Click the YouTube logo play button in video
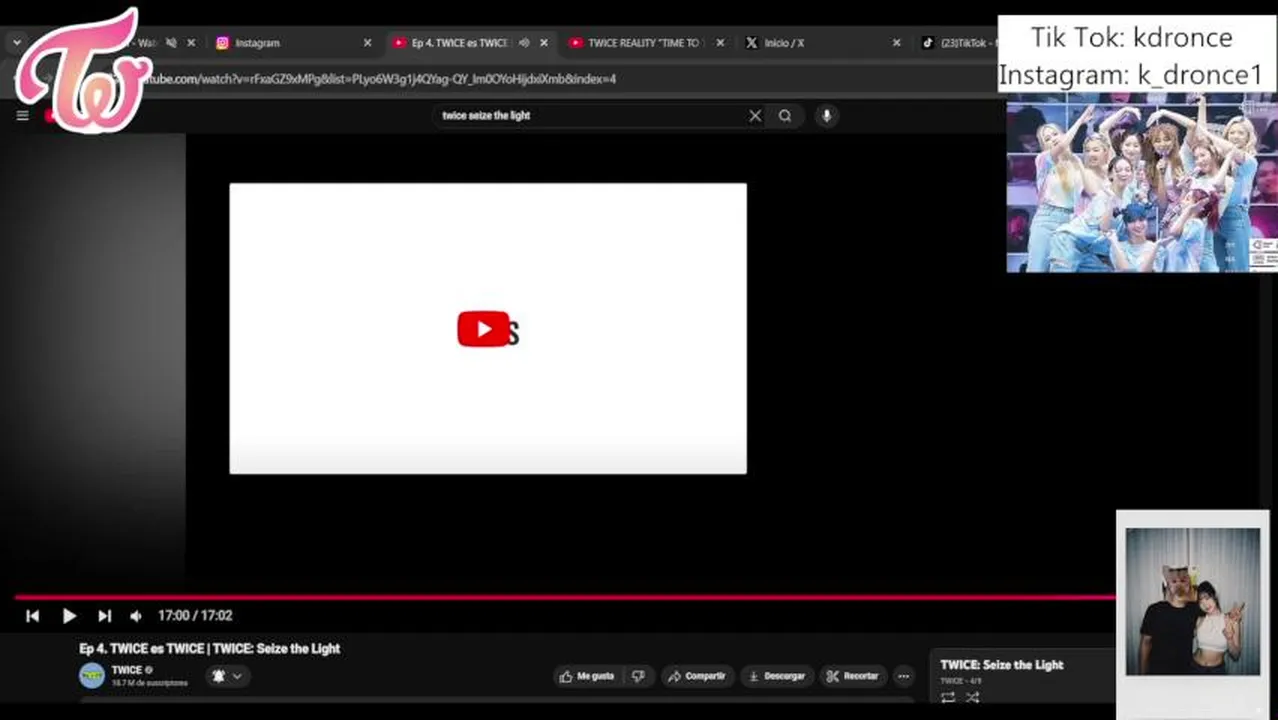This screenshot has width=1278, height=720. (483, 329)
